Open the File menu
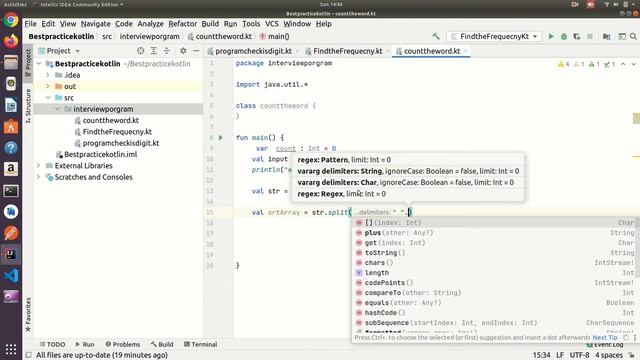This screenshot has width=640, height=360. tap(31, 24)
